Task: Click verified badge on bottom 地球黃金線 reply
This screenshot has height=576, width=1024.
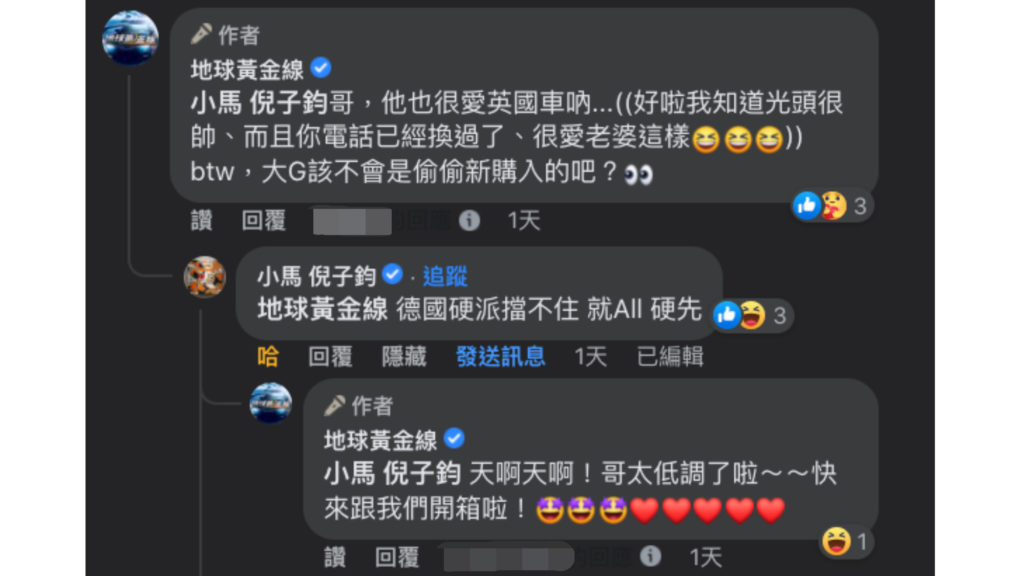Action: coord(454,438)
